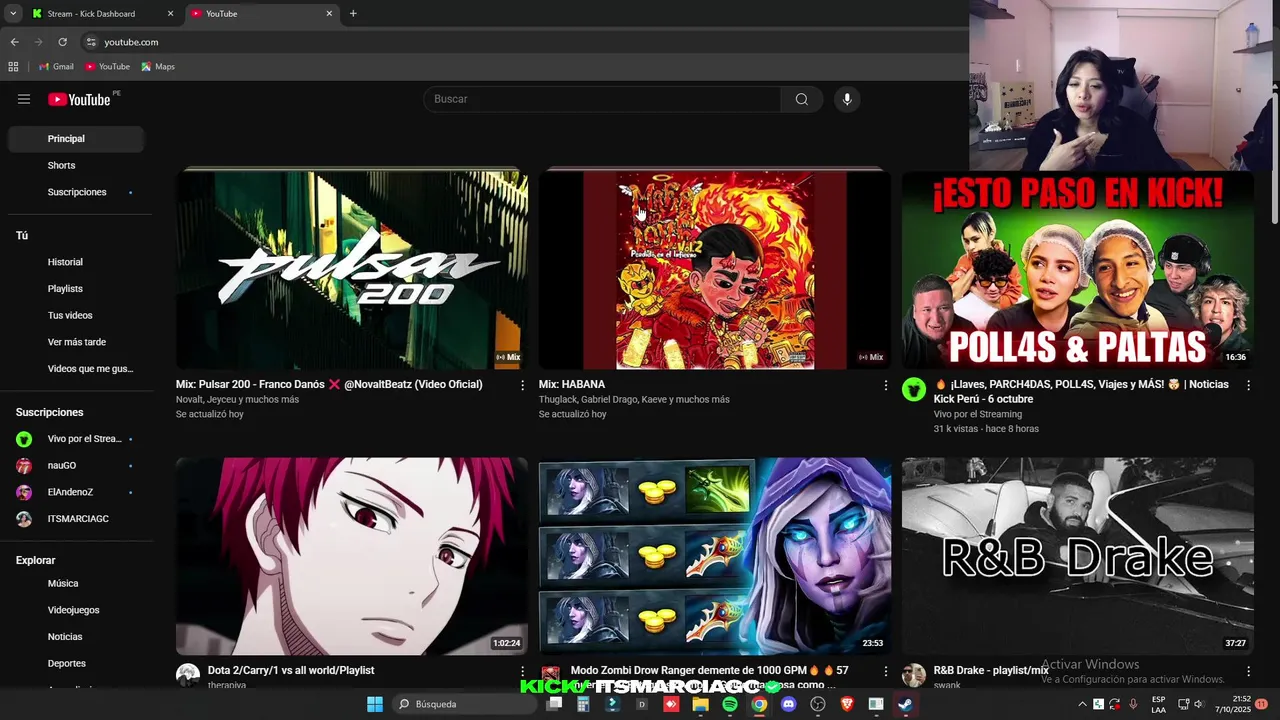This screenshot has height=720, width=1280.
Task: Open Tus videos in the sidebar
Action: click(x=76, y=315)
